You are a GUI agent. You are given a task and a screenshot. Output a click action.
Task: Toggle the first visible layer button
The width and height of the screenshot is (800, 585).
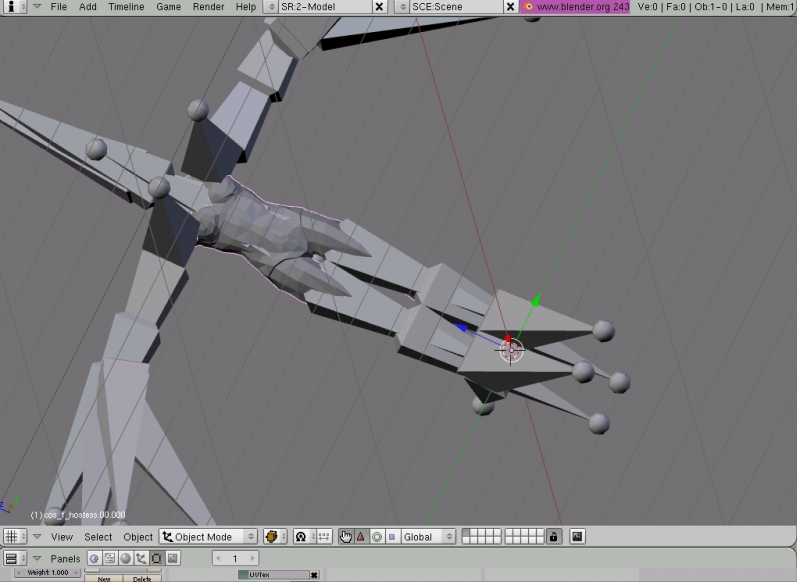466,533
